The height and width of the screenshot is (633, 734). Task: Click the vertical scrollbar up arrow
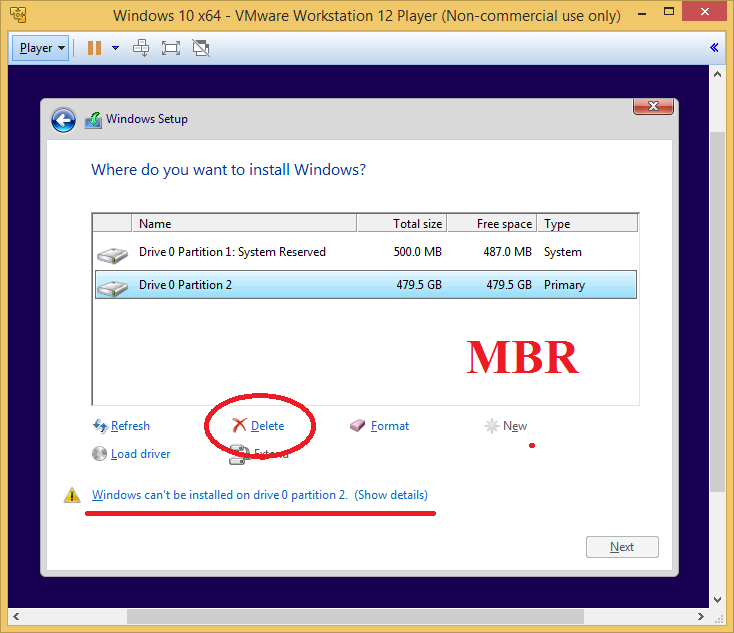(x=717, y=74)
